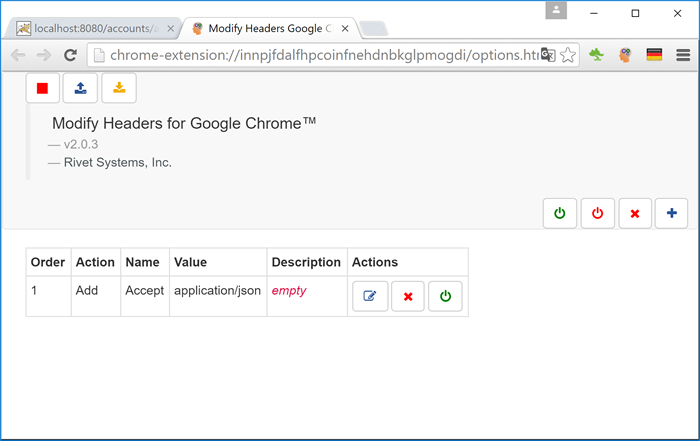Open a new browser tab
The height and width of the screenshot is (441, 700).
point(374,29)
